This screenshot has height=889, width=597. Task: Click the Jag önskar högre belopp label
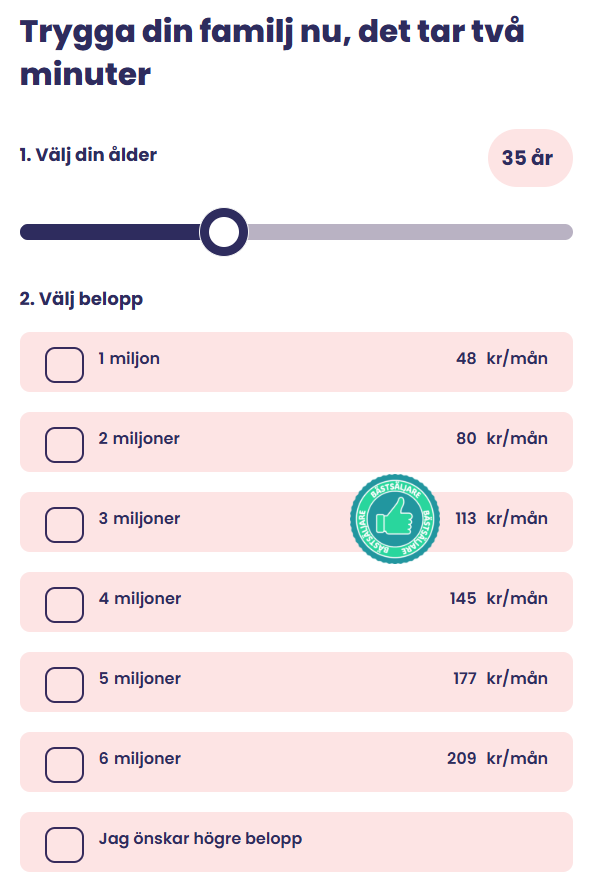pyautogui.click(x=200, y=839)
